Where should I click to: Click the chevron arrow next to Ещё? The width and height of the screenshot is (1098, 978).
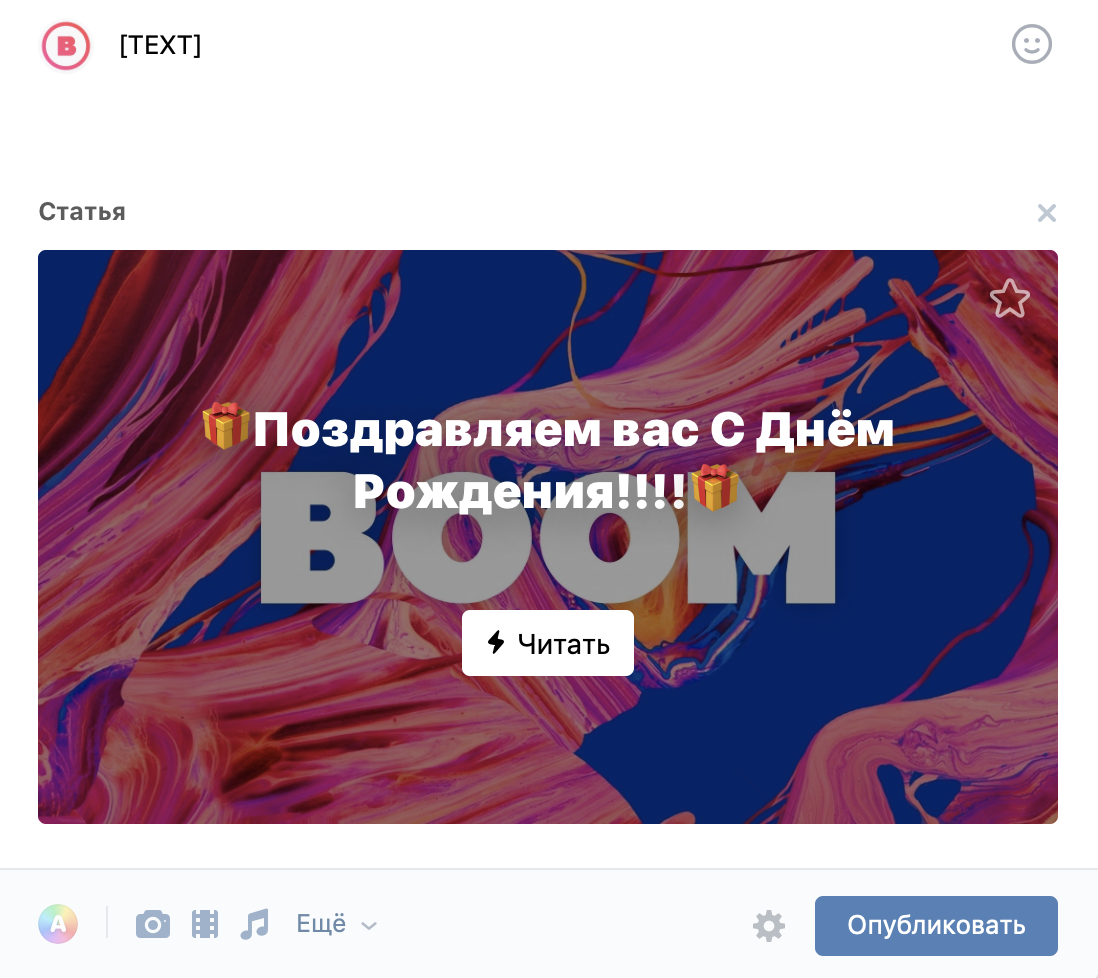point(369,925)
